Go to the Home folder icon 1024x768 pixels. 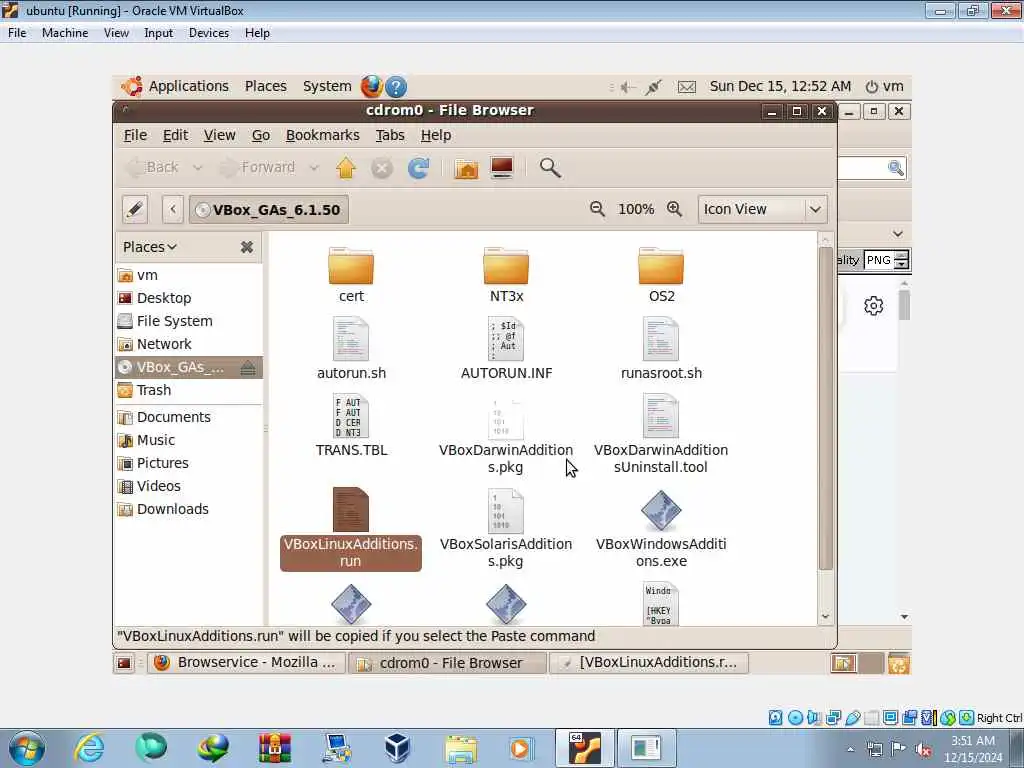tap(466, 168)
